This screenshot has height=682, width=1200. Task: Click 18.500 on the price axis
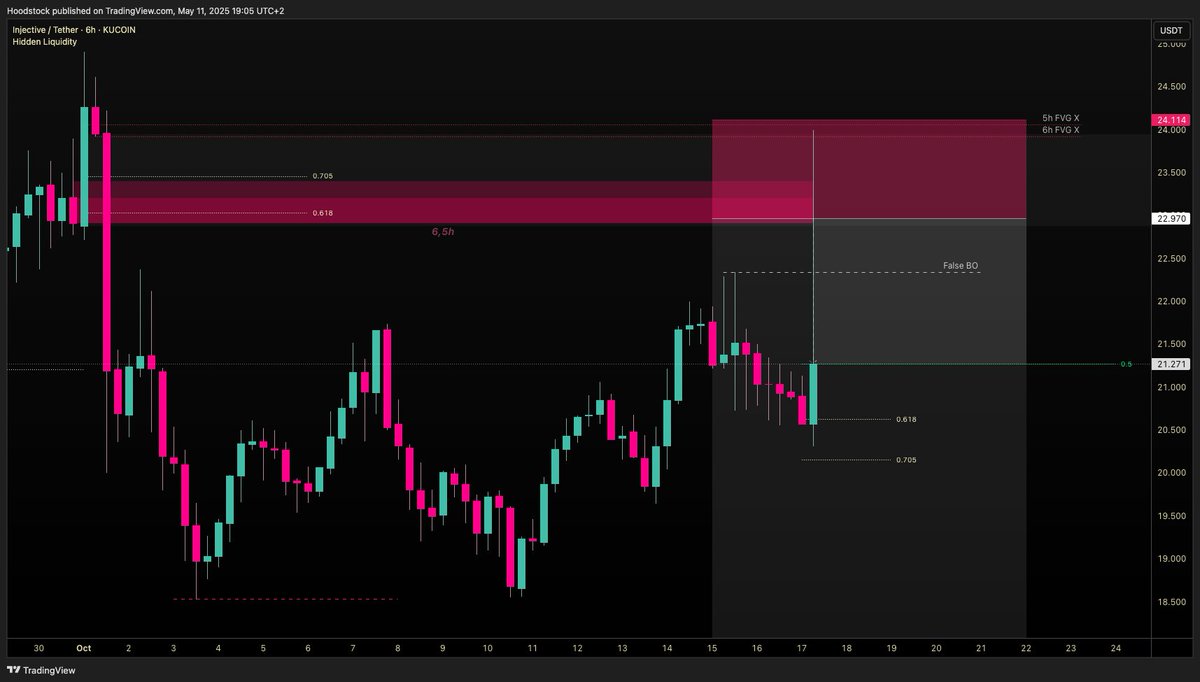click(x=1171, y=602)
